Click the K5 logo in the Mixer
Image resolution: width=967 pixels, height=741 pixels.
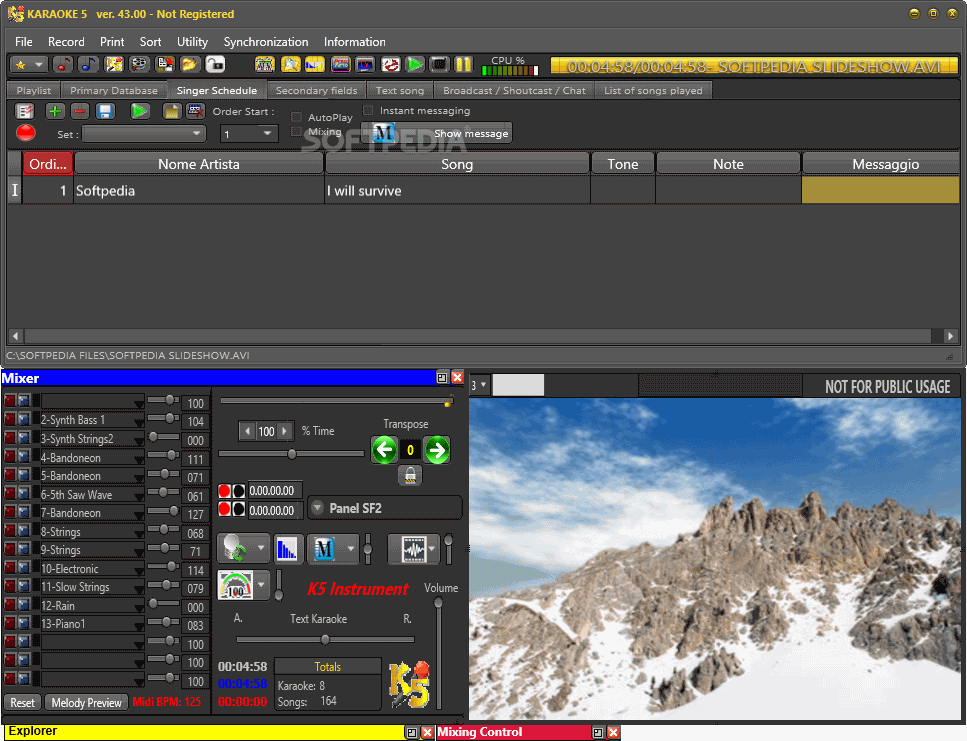coord(409,684)
